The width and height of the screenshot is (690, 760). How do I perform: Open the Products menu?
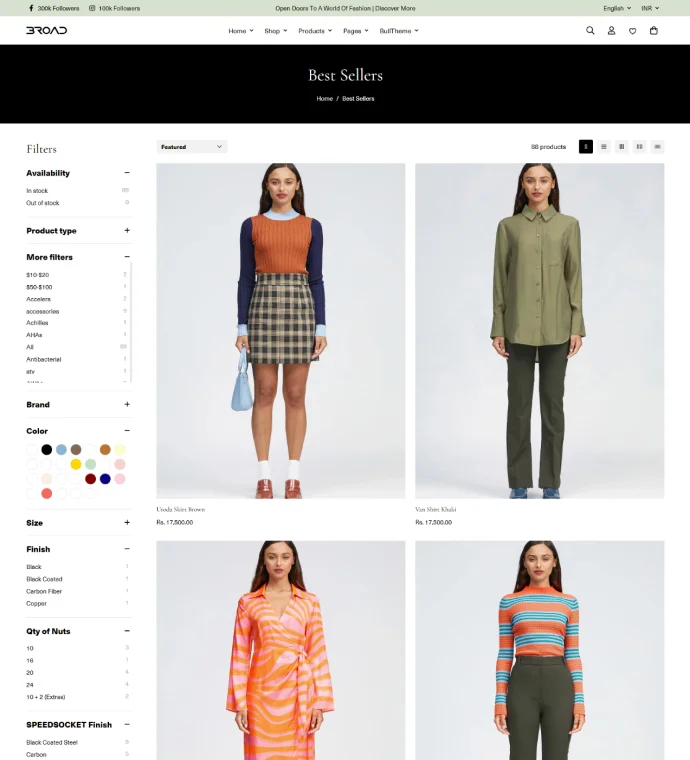click(315, 31)
